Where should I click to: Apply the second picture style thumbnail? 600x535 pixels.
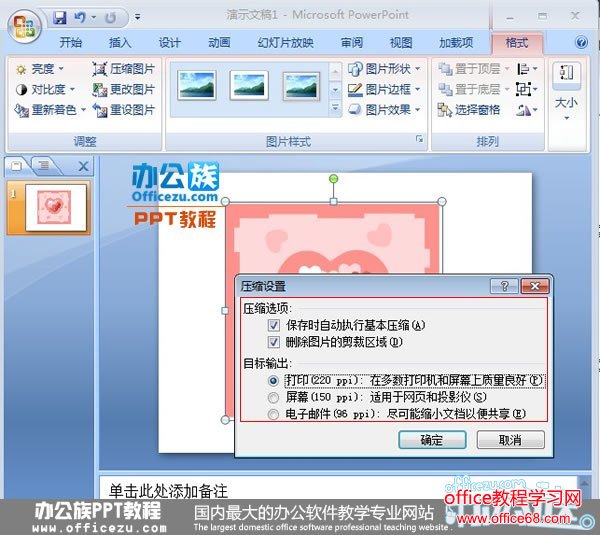tap(249, 85)
